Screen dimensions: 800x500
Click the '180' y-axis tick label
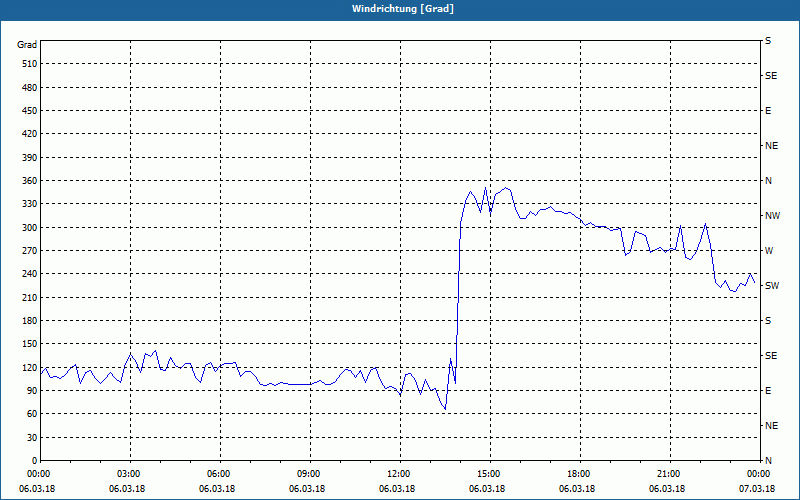click(x=30, y=321)
